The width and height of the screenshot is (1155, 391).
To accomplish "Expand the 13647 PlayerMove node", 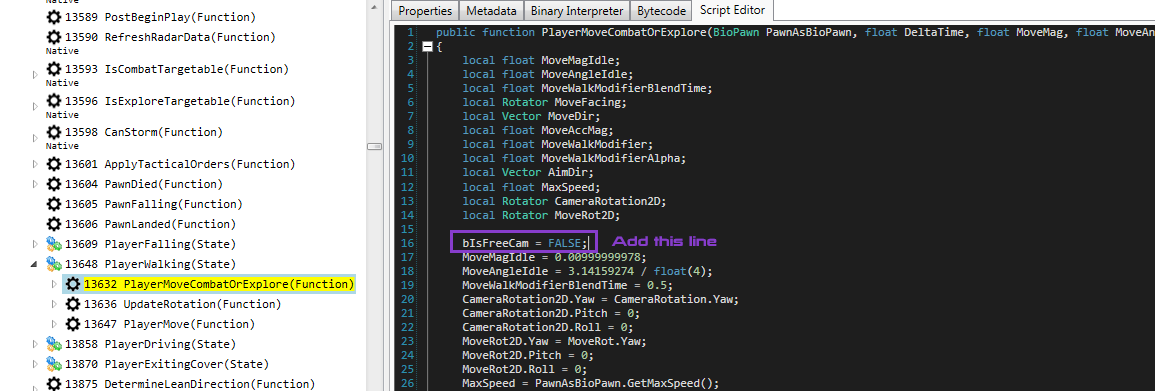I will [54, 324].
